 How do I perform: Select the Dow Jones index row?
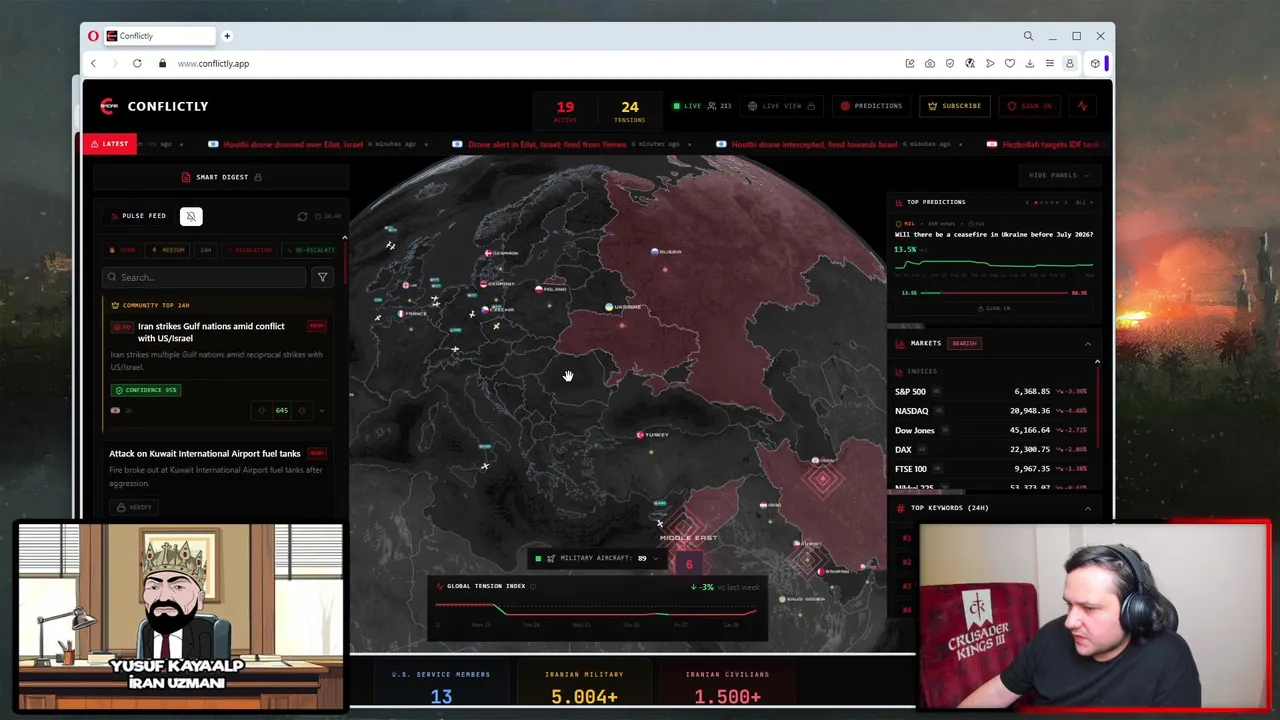click(x=991, y=430)
